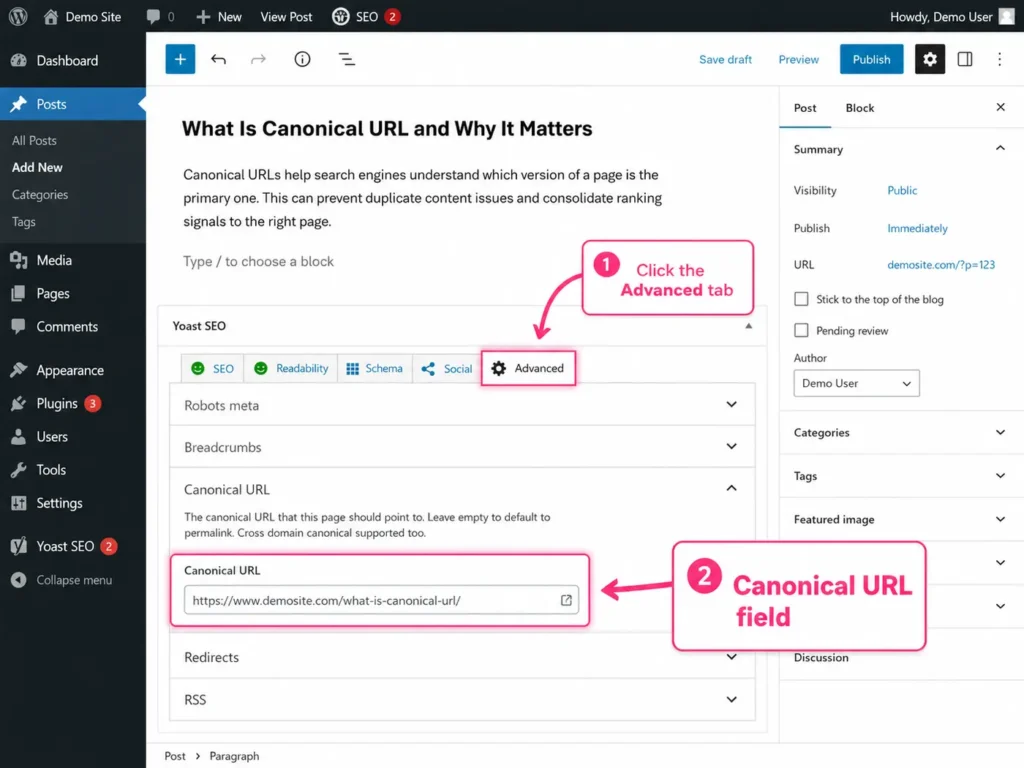Close the settings sidebar
The width and height of the screenshot is (1024, 768).
point(1000,107)
